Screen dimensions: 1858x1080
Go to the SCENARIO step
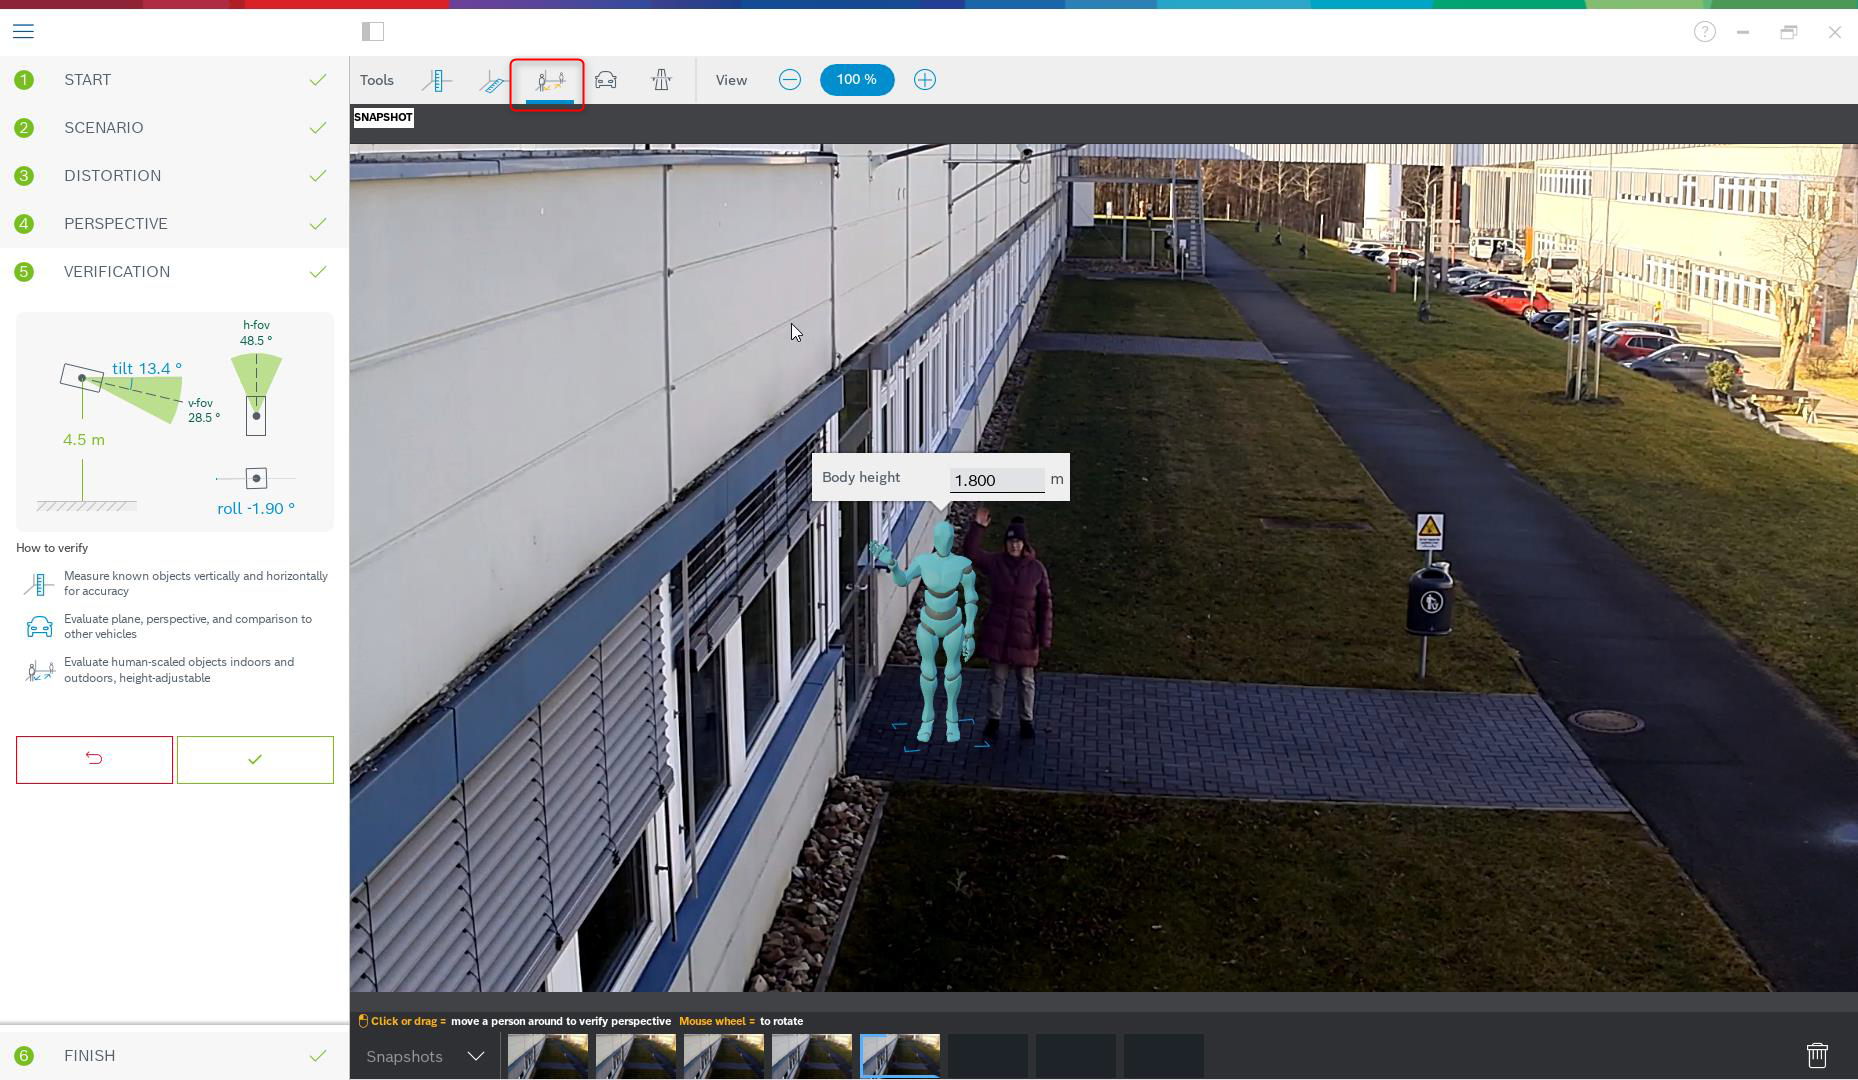point(174,128)
